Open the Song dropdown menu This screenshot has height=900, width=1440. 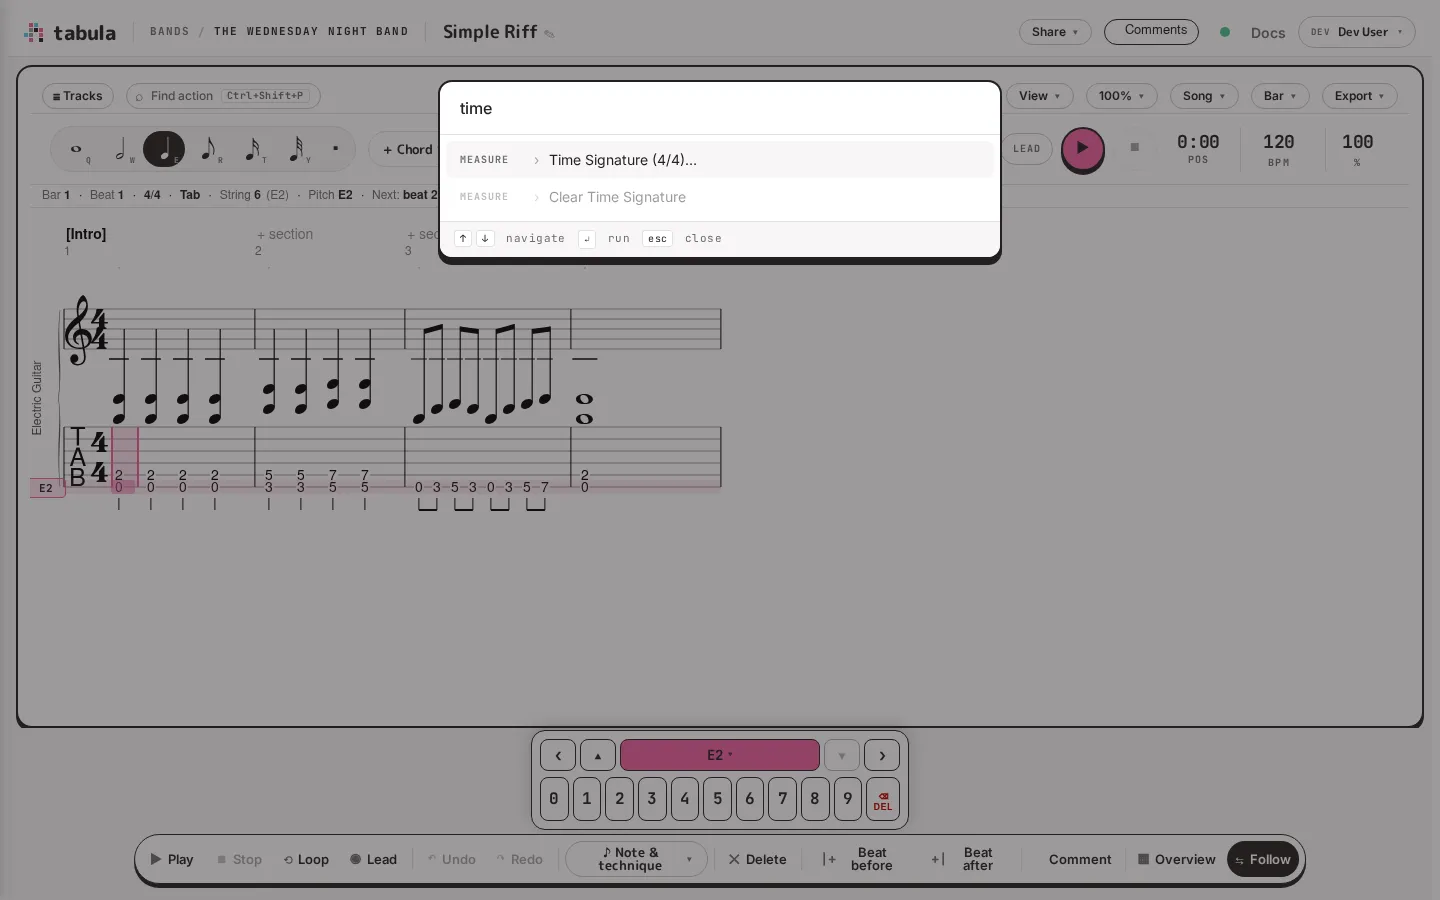point(1204,96)
